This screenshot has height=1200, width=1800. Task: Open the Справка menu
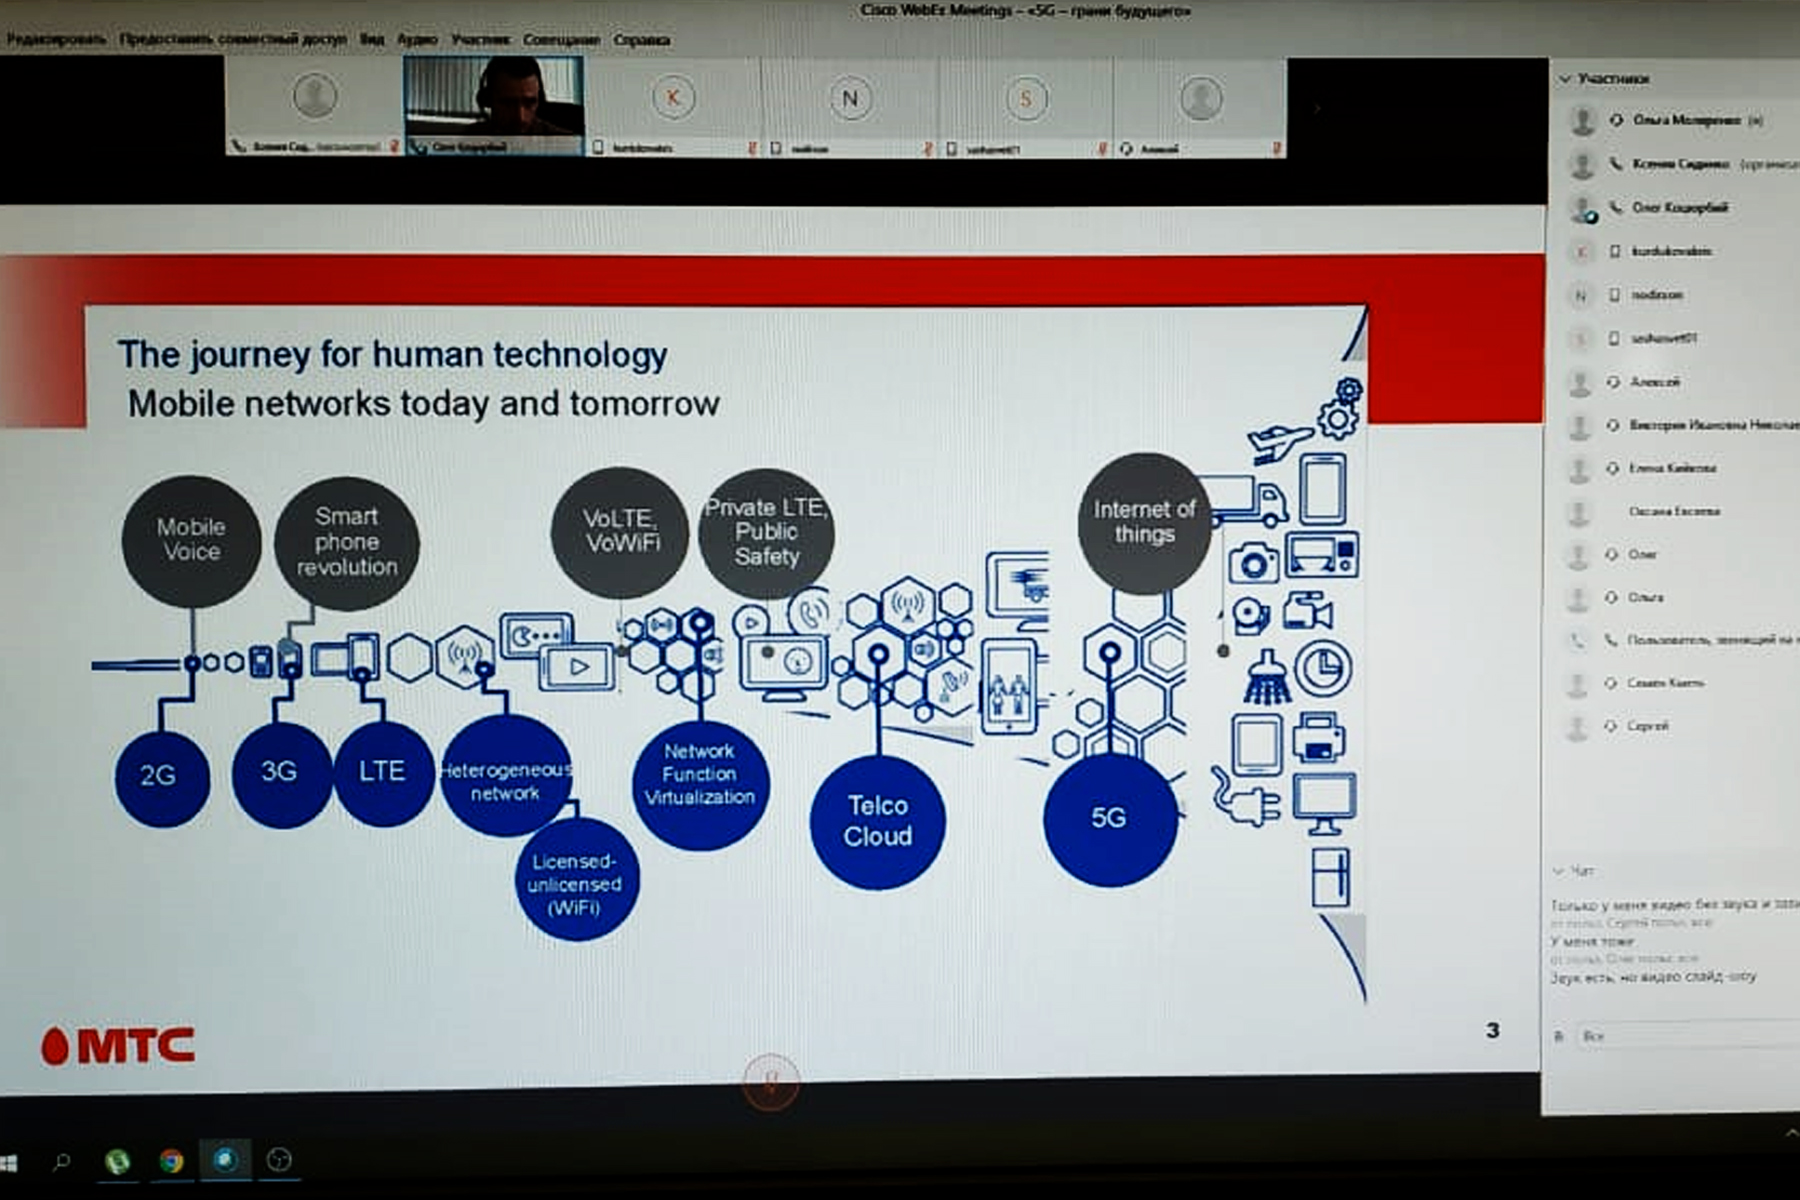pos(642,40)
